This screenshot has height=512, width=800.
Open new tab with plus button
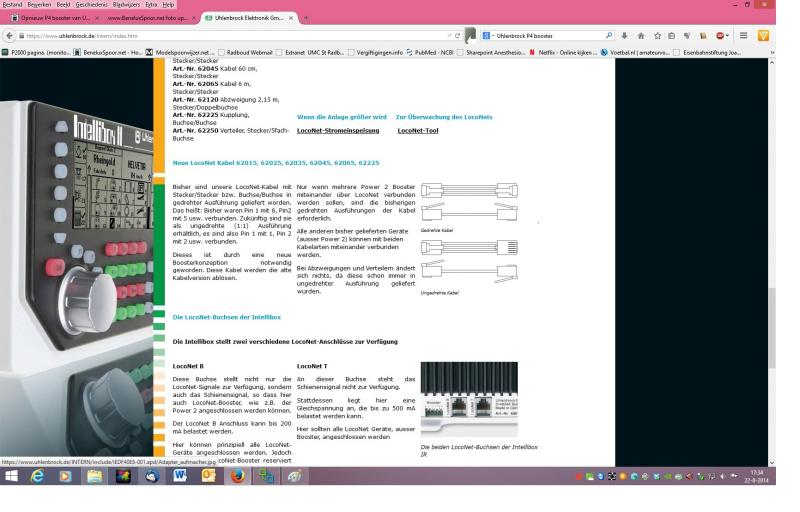(306, 18)
